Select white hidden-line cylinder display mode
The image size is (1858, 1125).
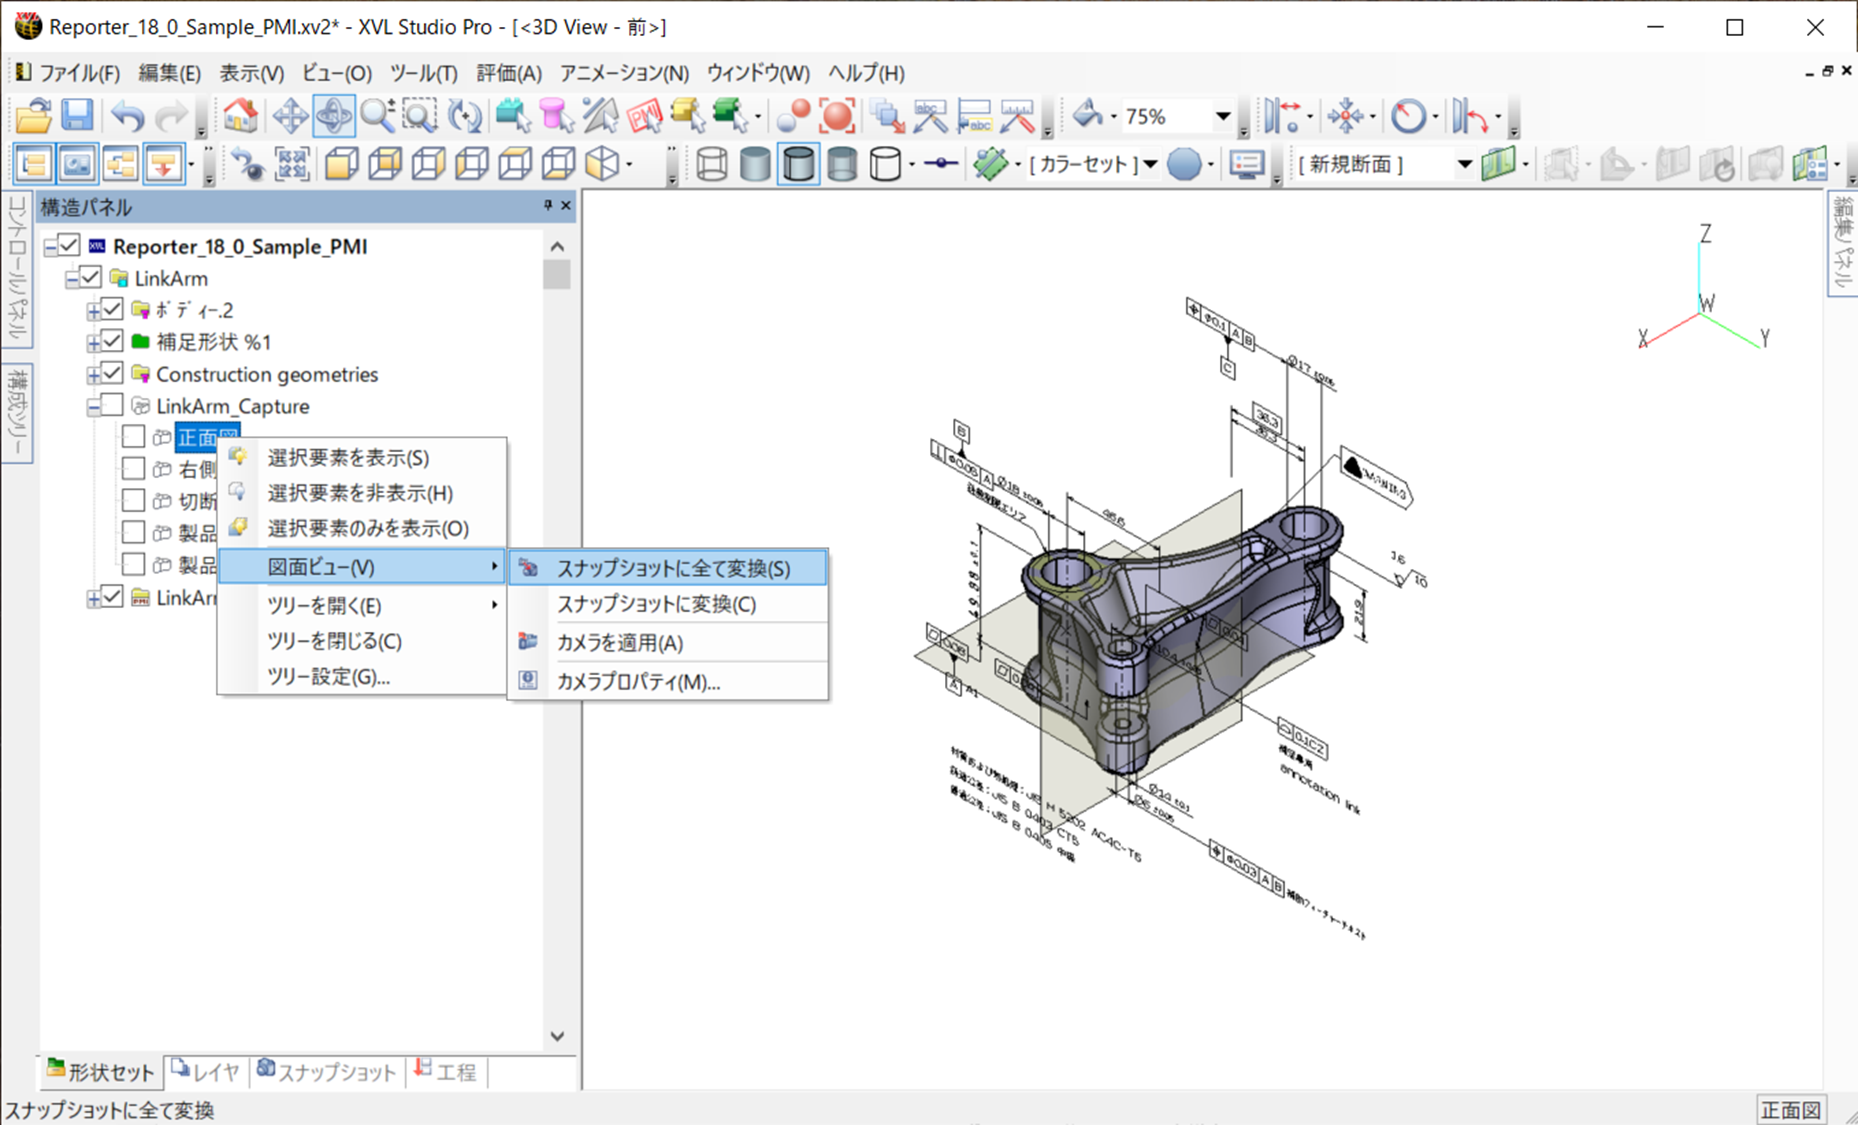885,164
